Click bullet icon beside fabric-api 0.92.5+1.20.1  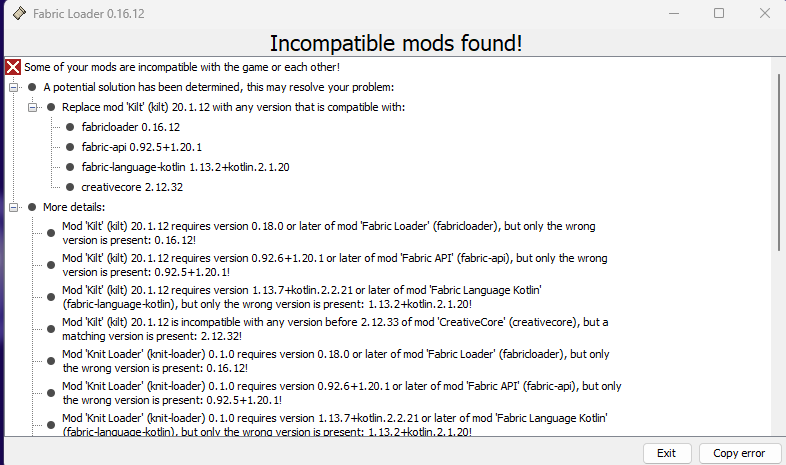[70, 147]
